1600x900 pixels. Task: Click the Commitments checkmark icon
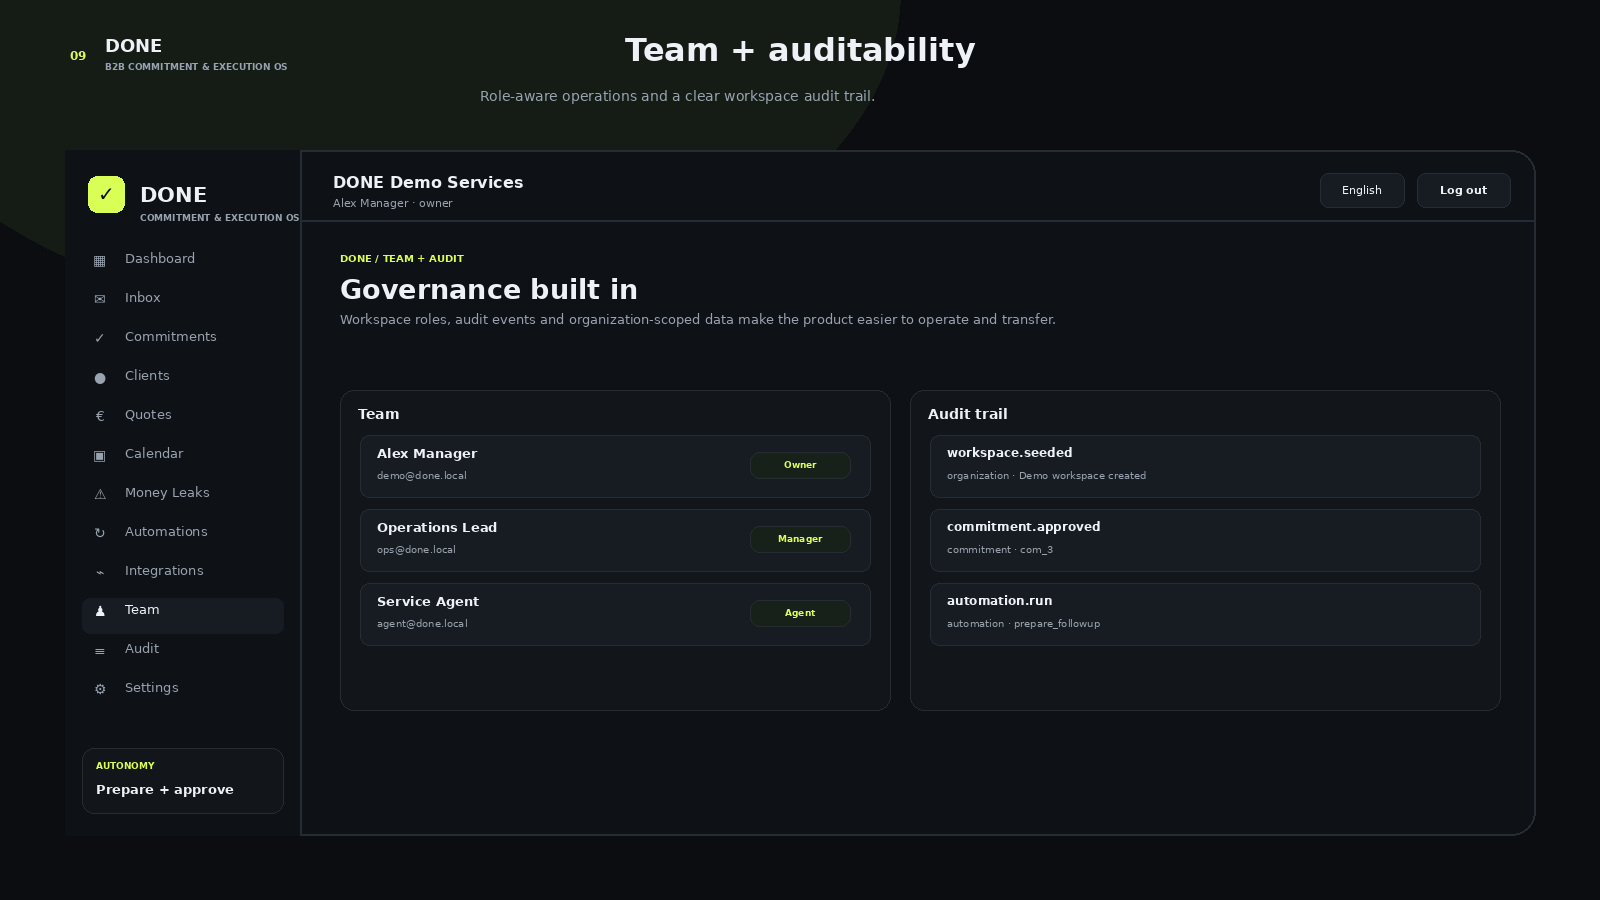pos(100,338)
